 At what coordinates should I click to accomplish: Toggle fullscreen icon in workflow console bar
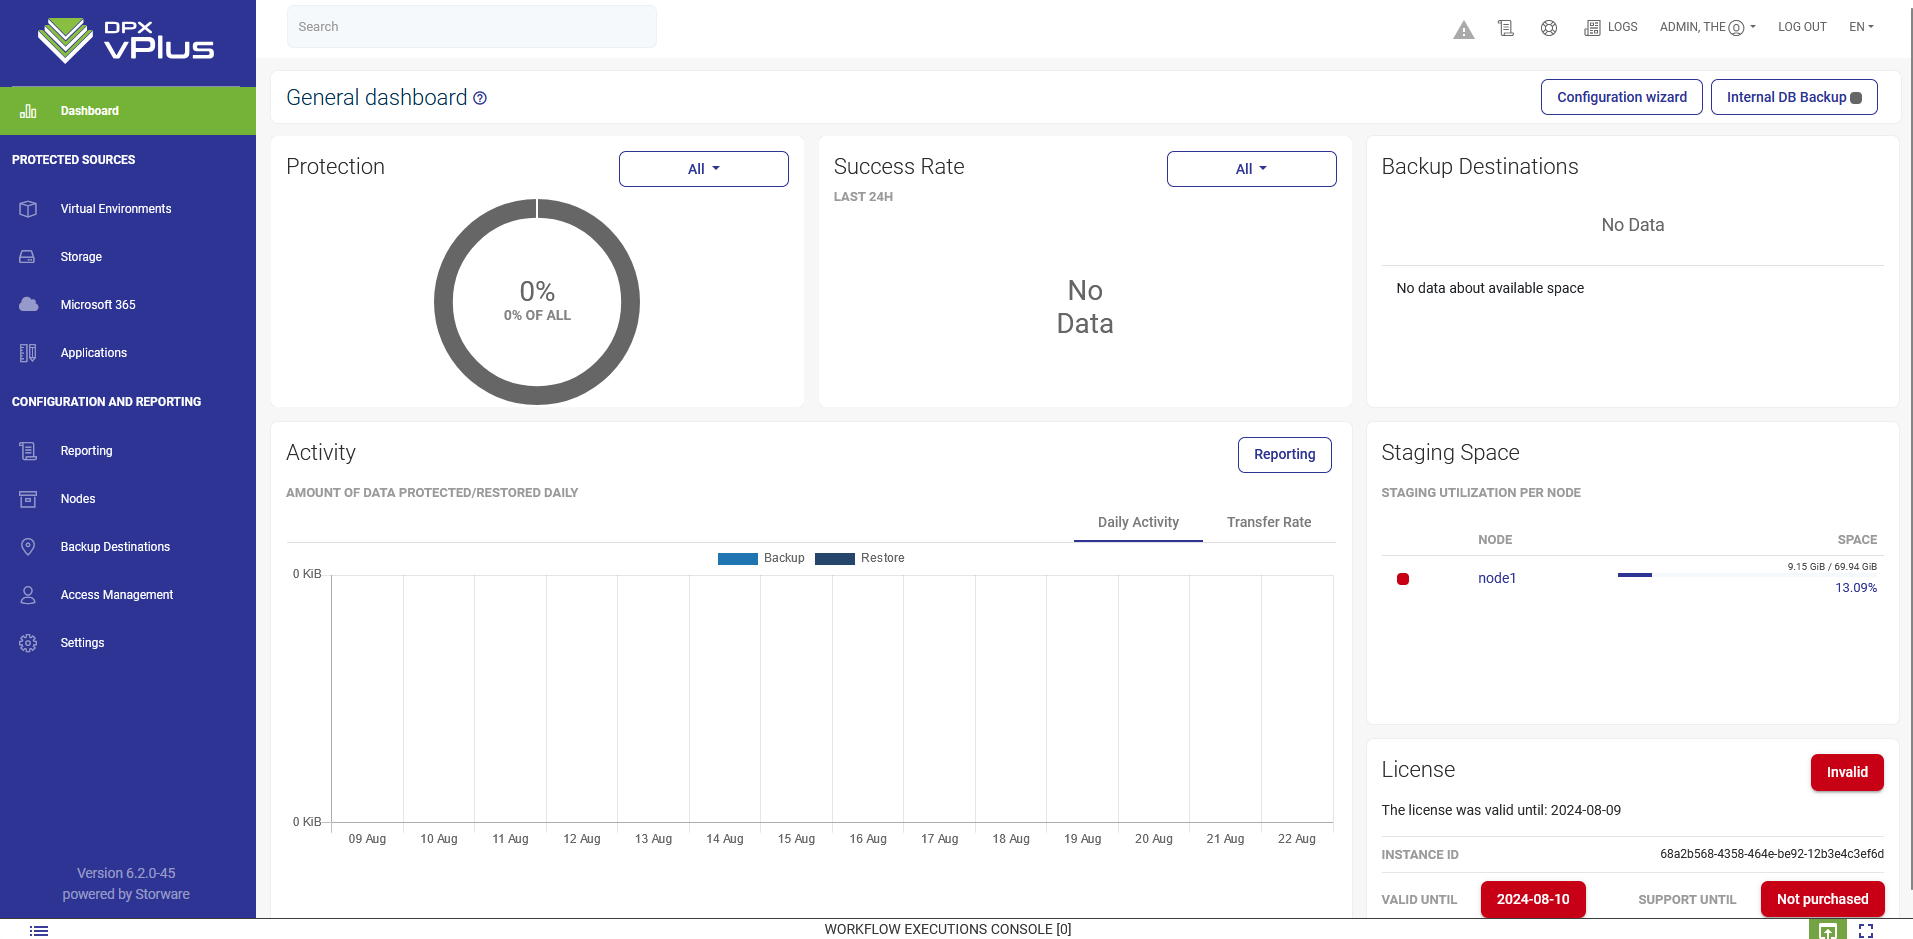1866,931
